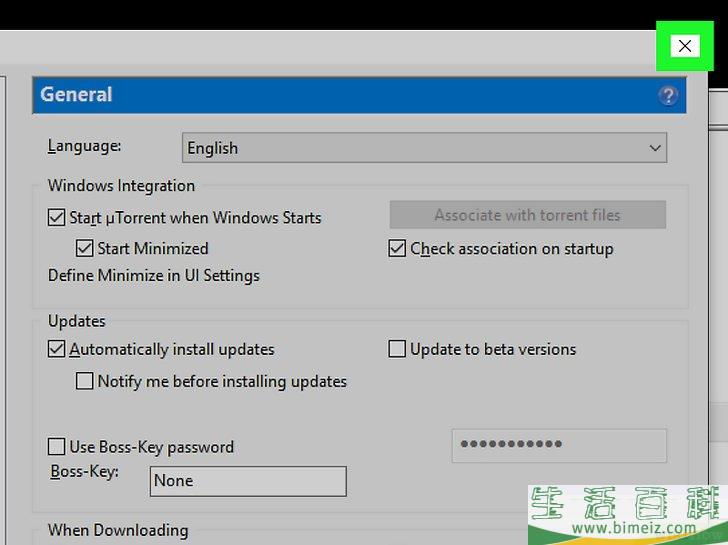Click the Boss-Key password field

pos(559,446)
